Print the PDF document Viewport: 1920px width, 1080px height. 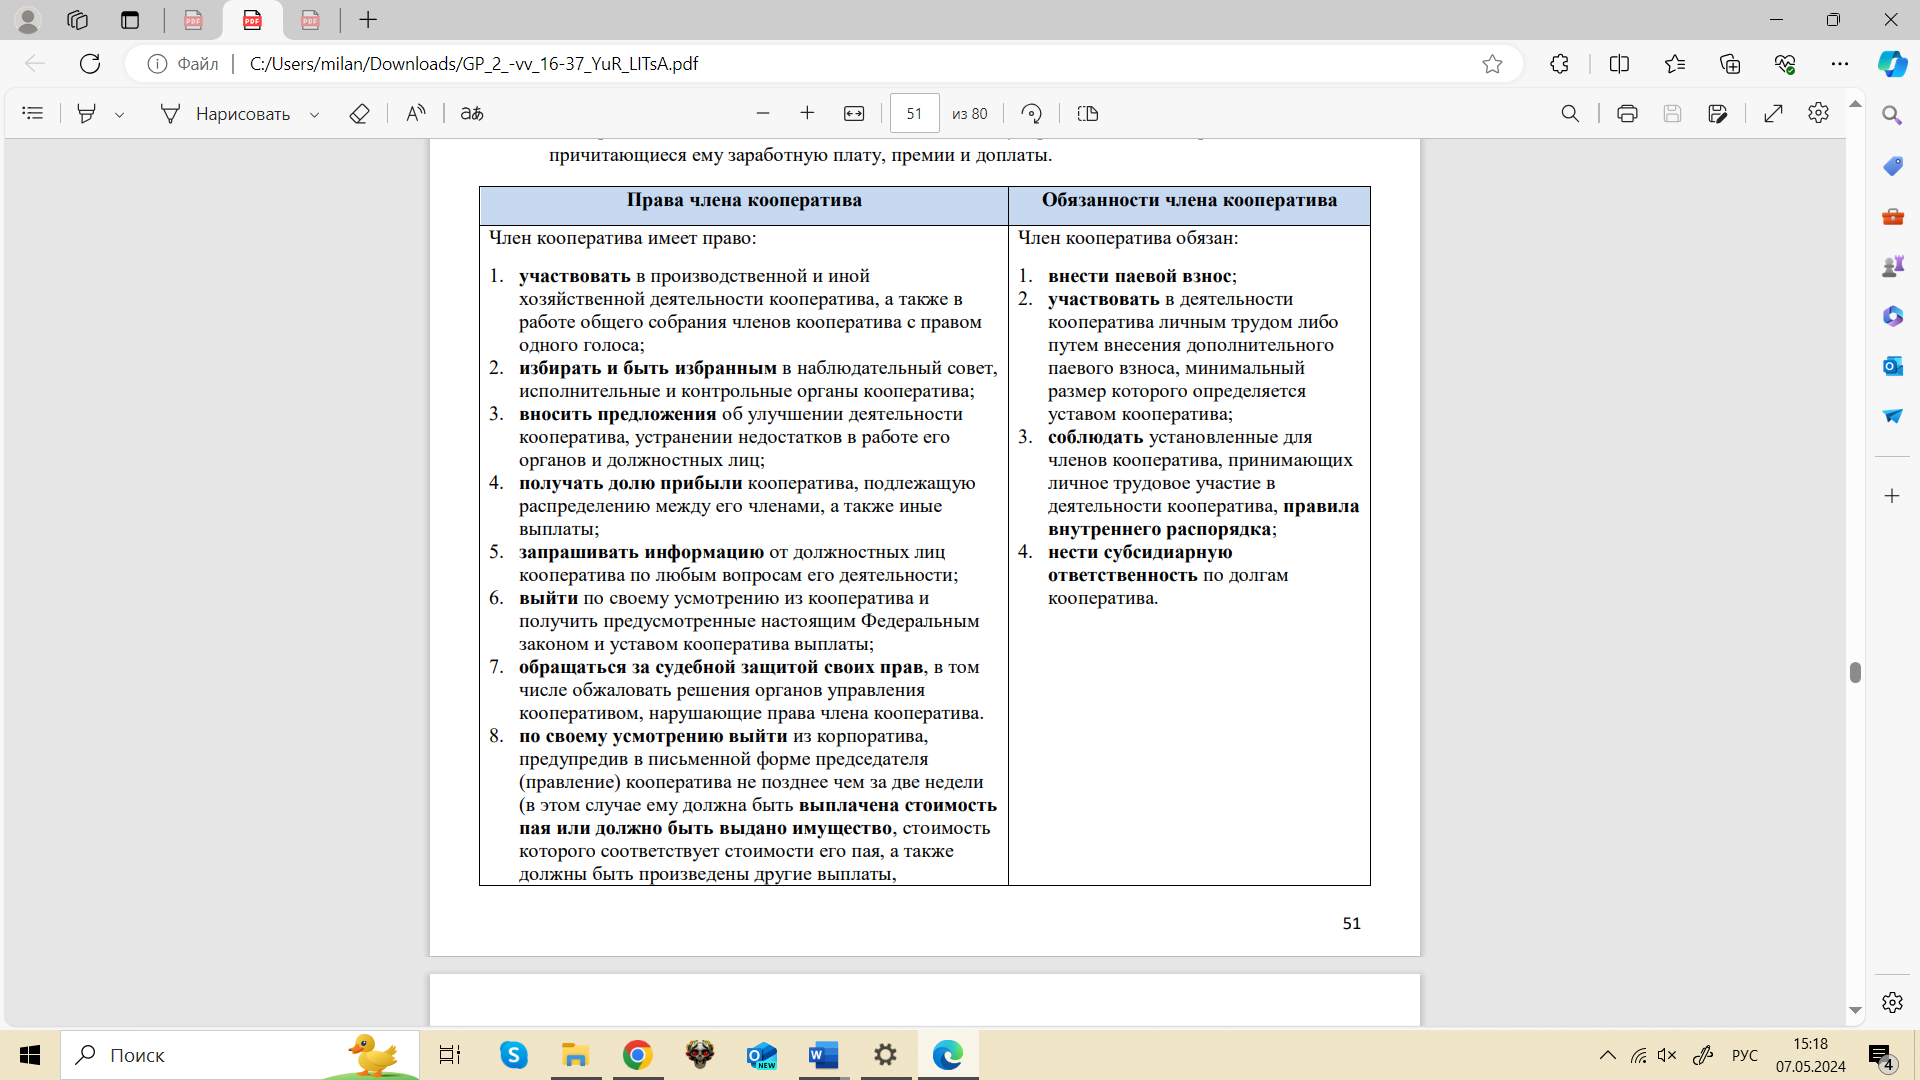(1627, 113)
